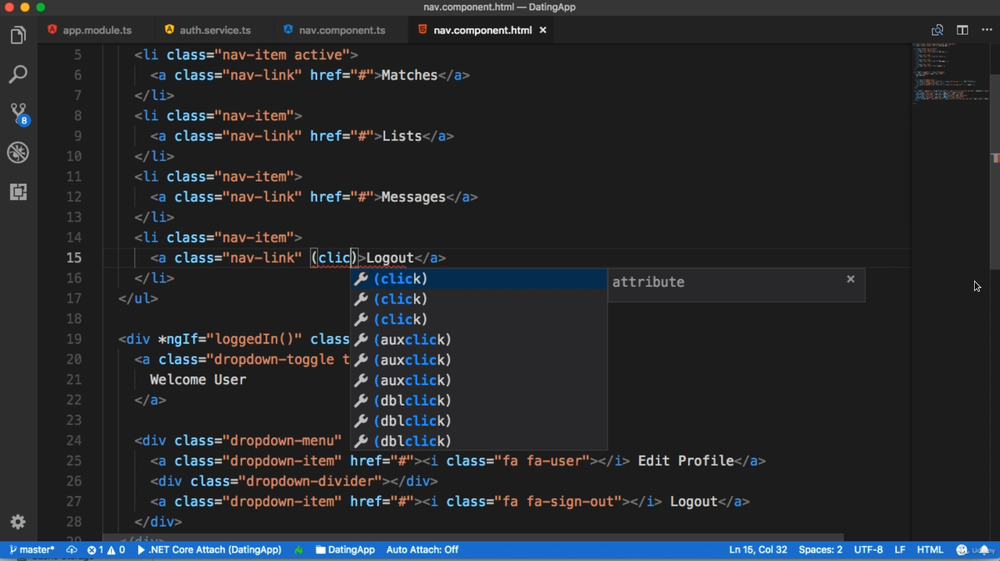Image resolution: width=1000 pixels, height=561 pixels.
Task: Open the editor more actions menu
Action: pyautogui.click(x=987, y=30)
